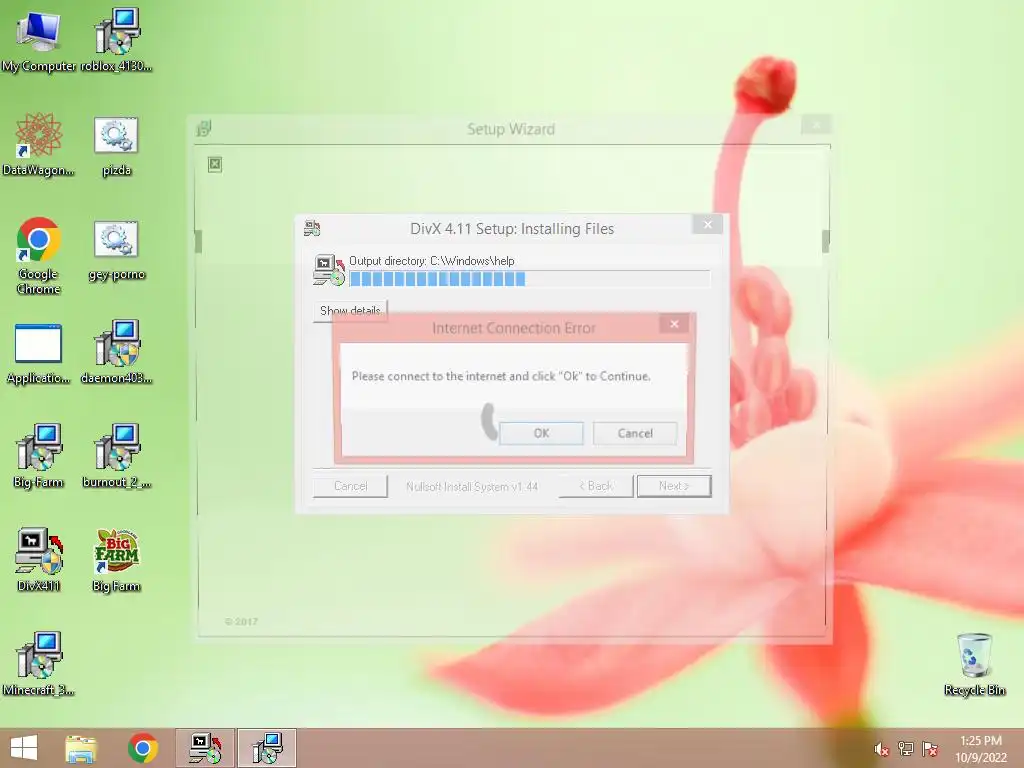Screen dimensions: 1024x768
Task: Click the taskbar clock showing 1:25 PM
Action: click(981, 749)
